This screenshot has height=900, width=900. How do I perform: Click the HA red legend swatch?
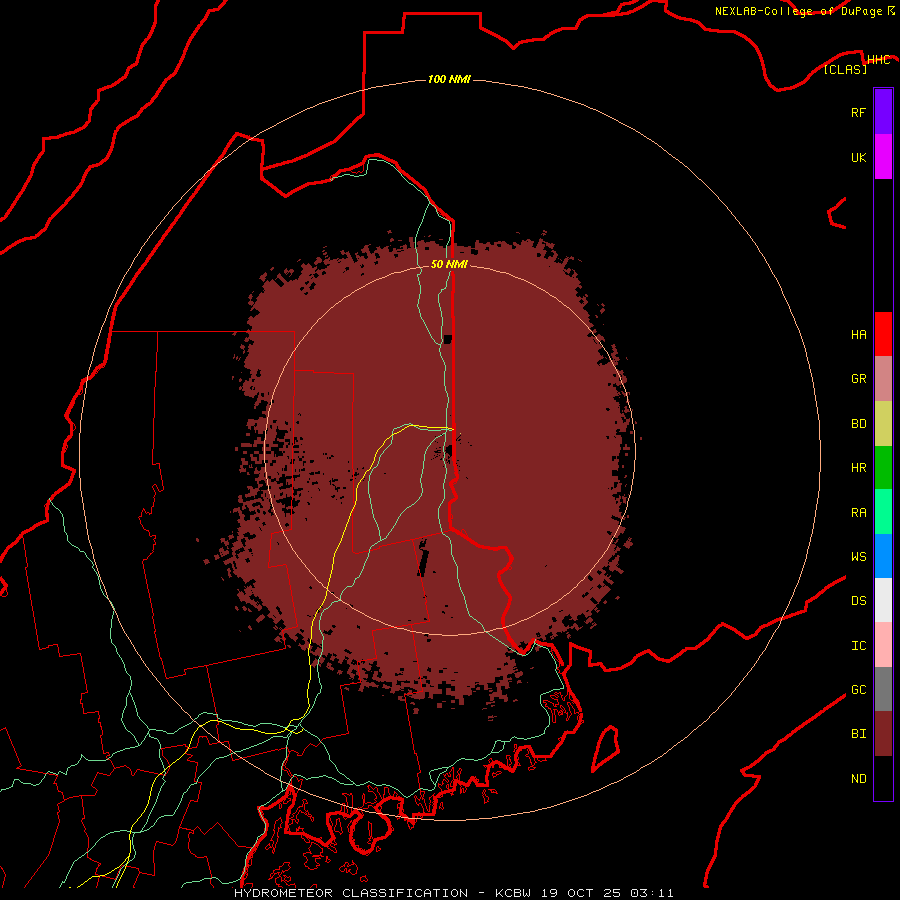[883, 334]
